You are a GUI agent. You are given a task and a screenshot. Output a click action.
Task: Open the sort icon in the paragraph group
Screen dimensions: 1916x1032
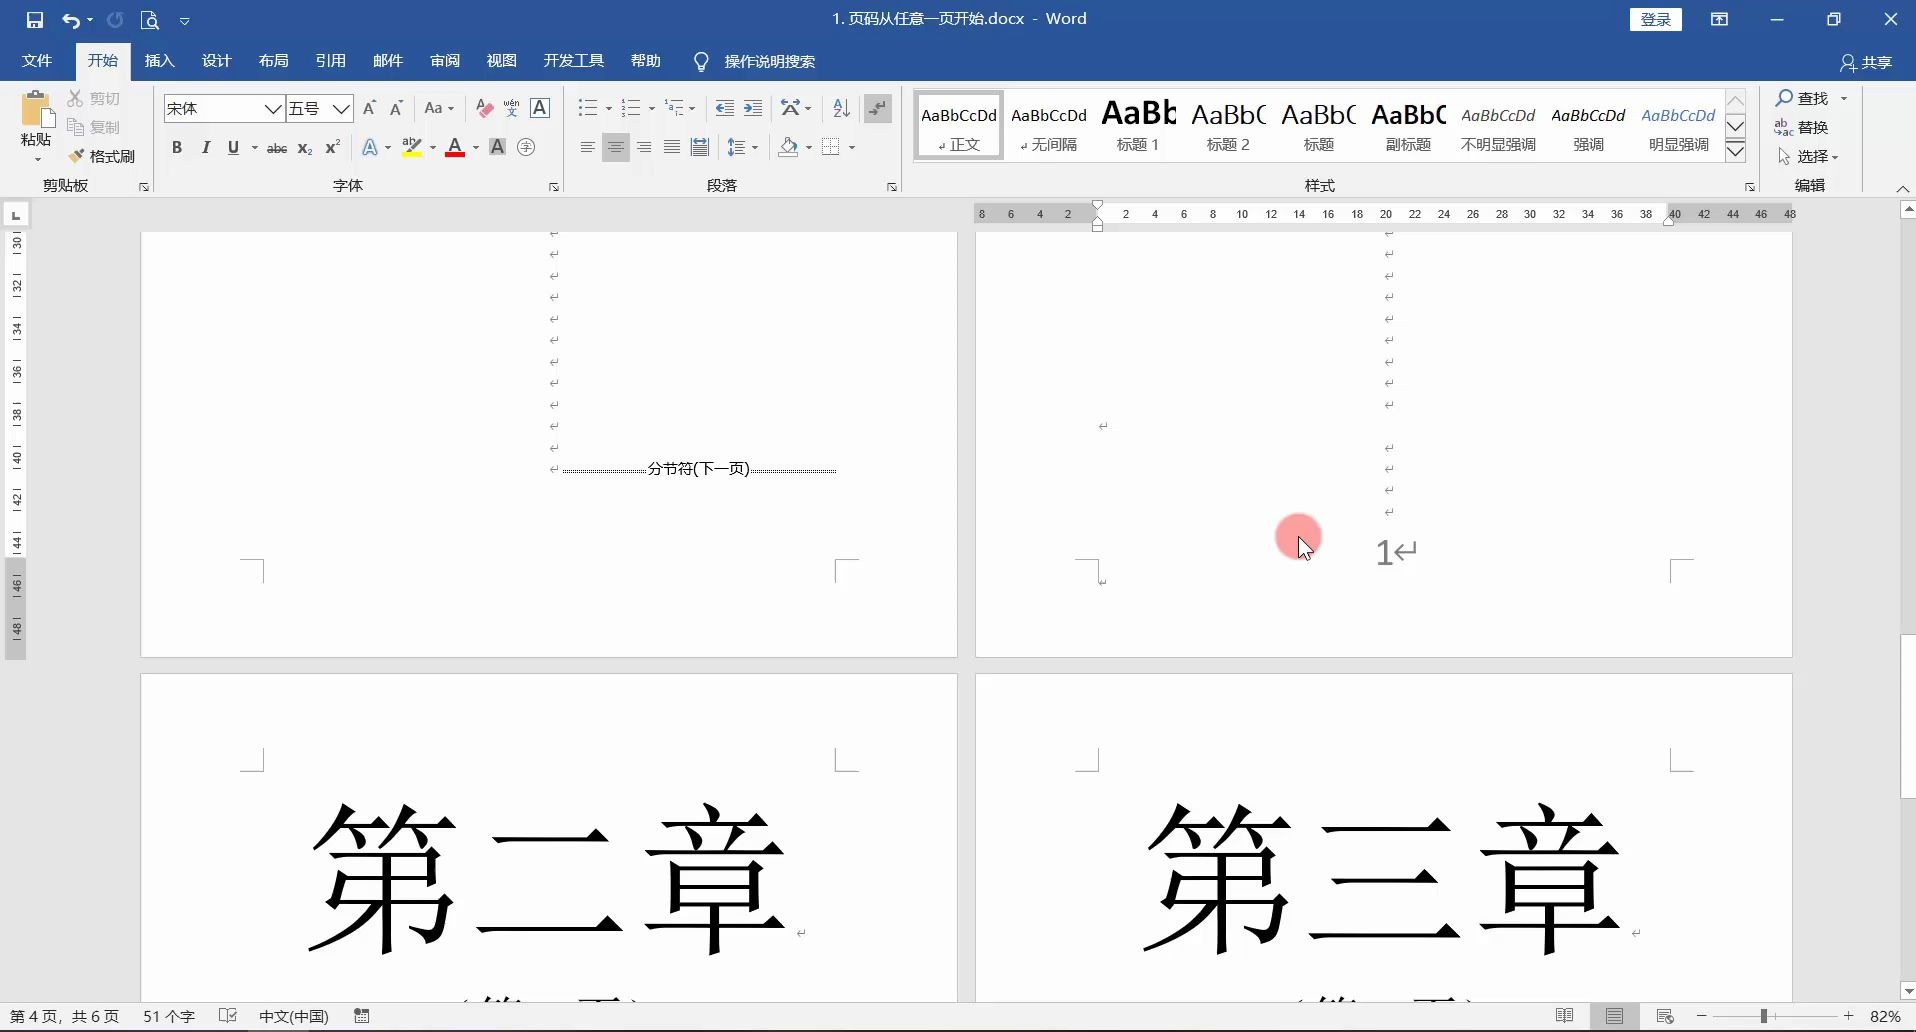841,108
